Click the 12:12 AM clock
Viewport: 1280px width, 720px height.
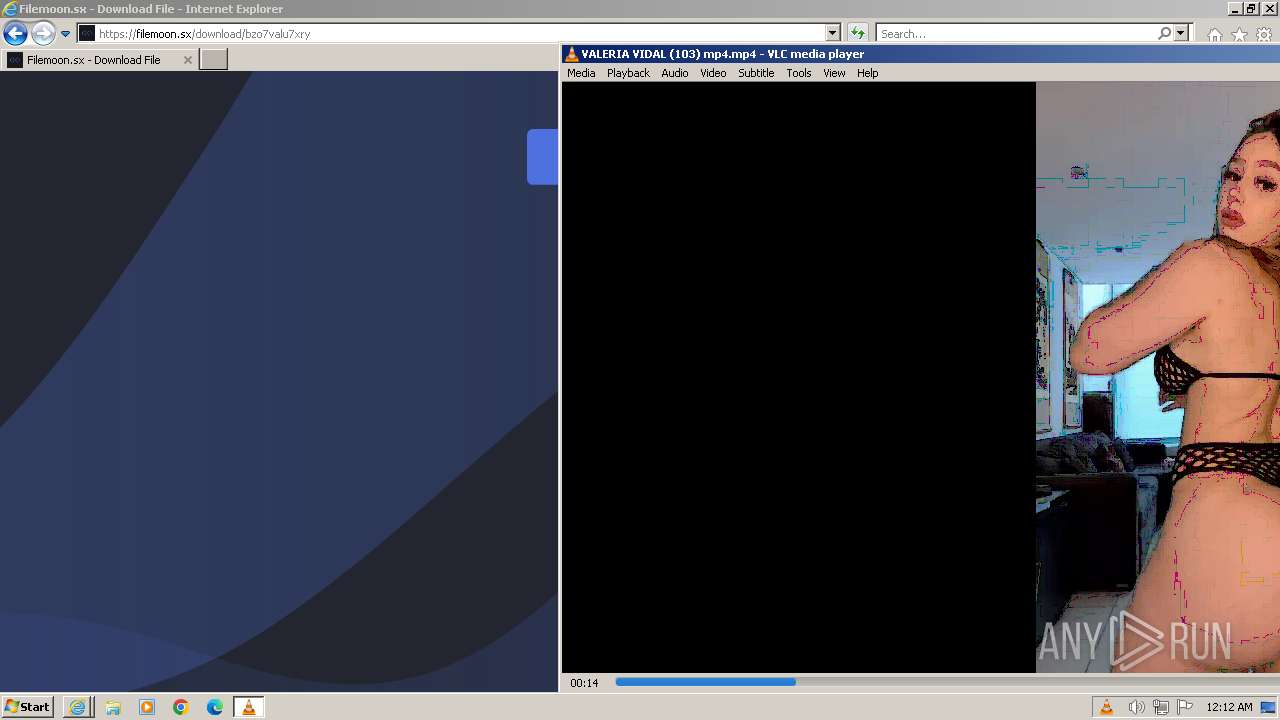[1229, 707]
